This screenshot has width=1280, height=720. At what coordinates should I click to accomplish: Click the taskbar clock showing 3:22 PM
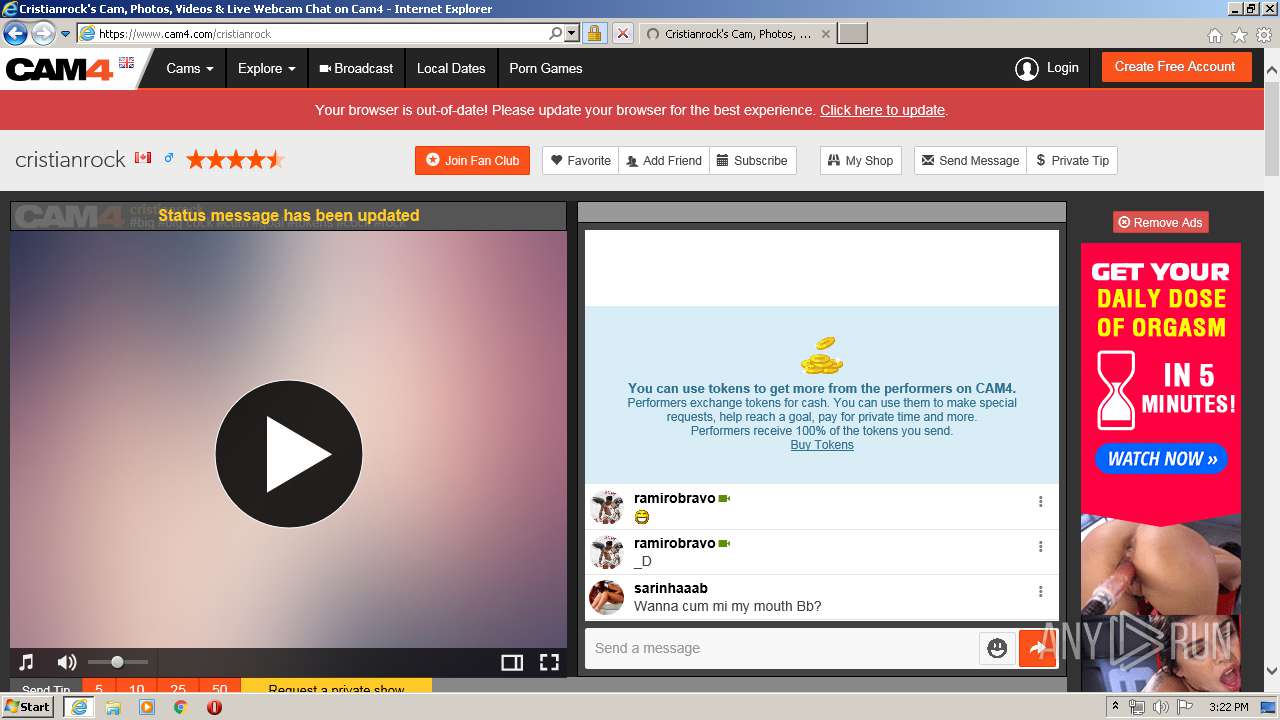click(1228, 707)
